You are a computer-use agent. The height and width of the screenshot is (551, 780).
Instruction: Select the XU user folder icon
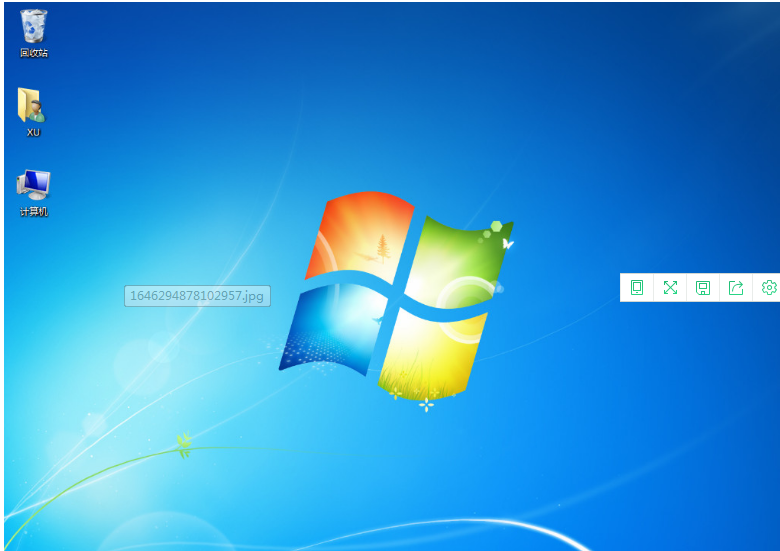click(32, 105)
